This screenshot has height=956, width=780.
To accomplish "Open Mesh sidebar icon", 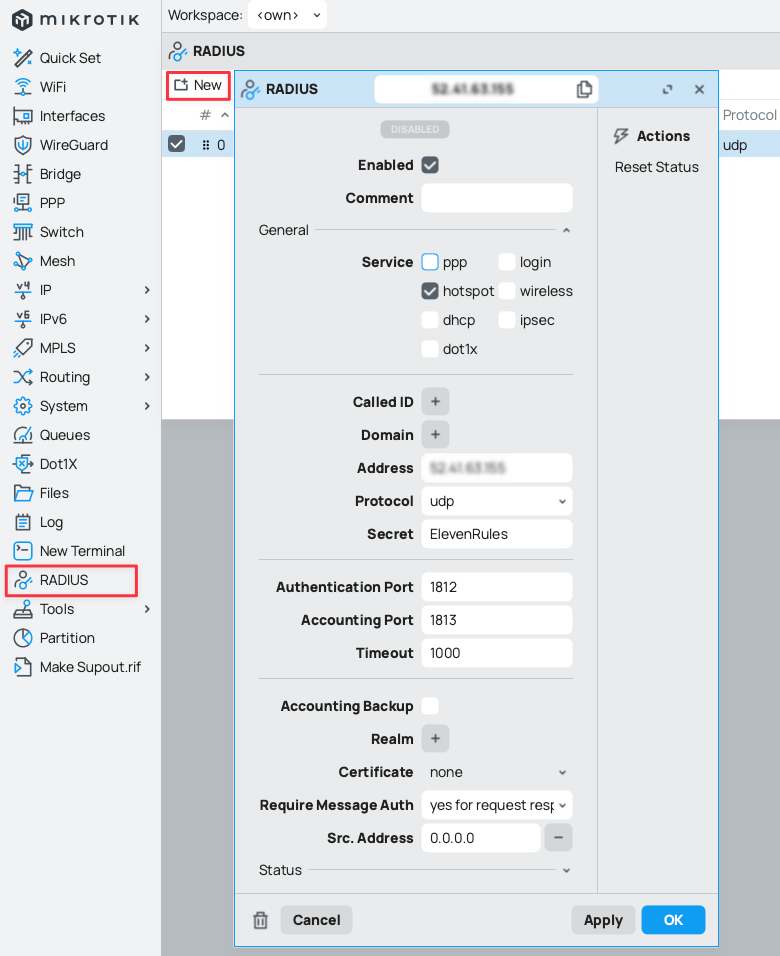I will coord(23,261).
